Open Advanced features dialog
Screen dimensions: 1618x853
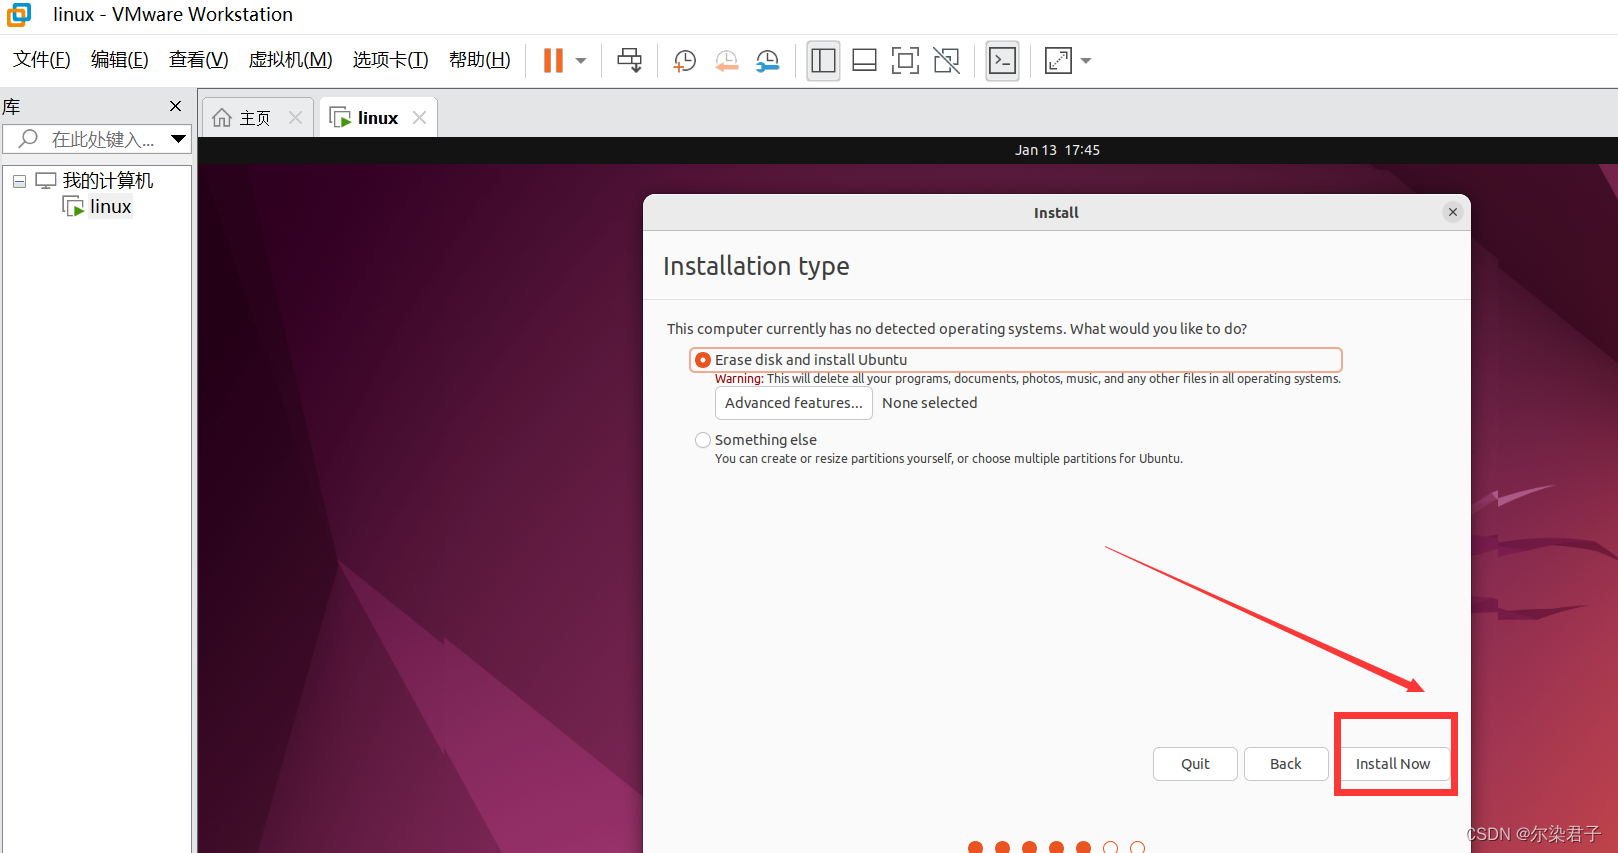(794, 403)
